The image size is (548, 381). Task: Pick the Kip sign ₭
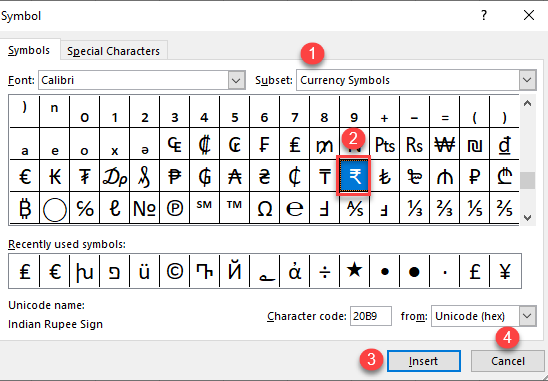point(55,176)
